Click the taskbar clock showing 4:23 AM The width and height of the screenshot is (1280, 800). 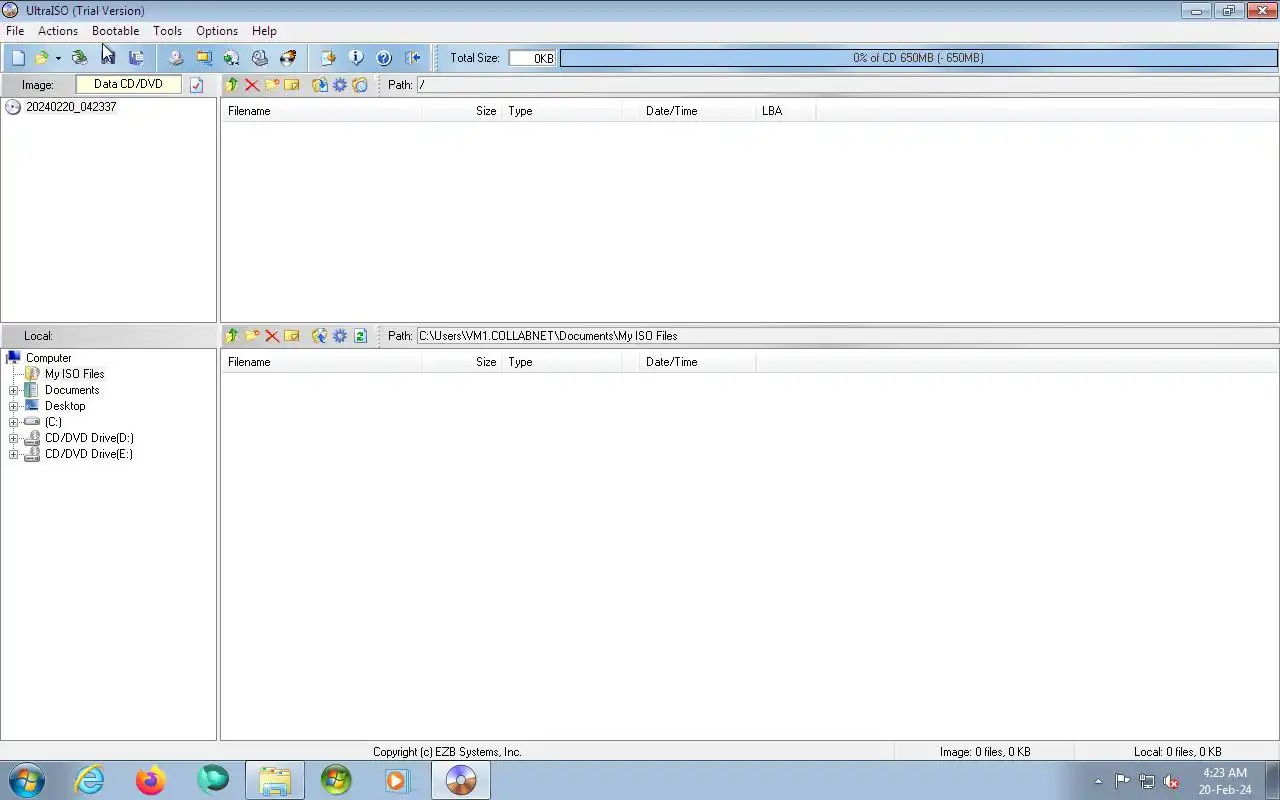tap(1225, 781)
